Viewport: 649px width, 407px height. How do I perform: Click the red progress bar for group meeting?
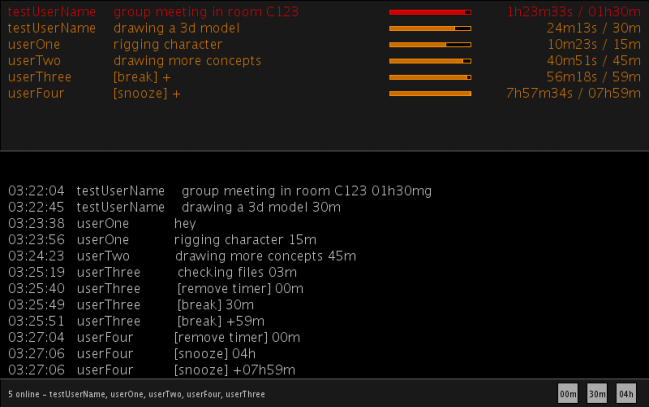coord(430,12)
